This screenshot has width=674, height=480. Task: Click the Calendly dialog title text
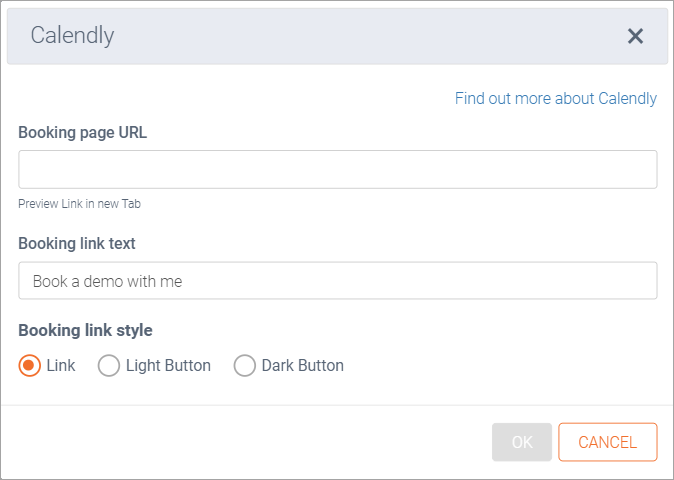click(72, 36)
